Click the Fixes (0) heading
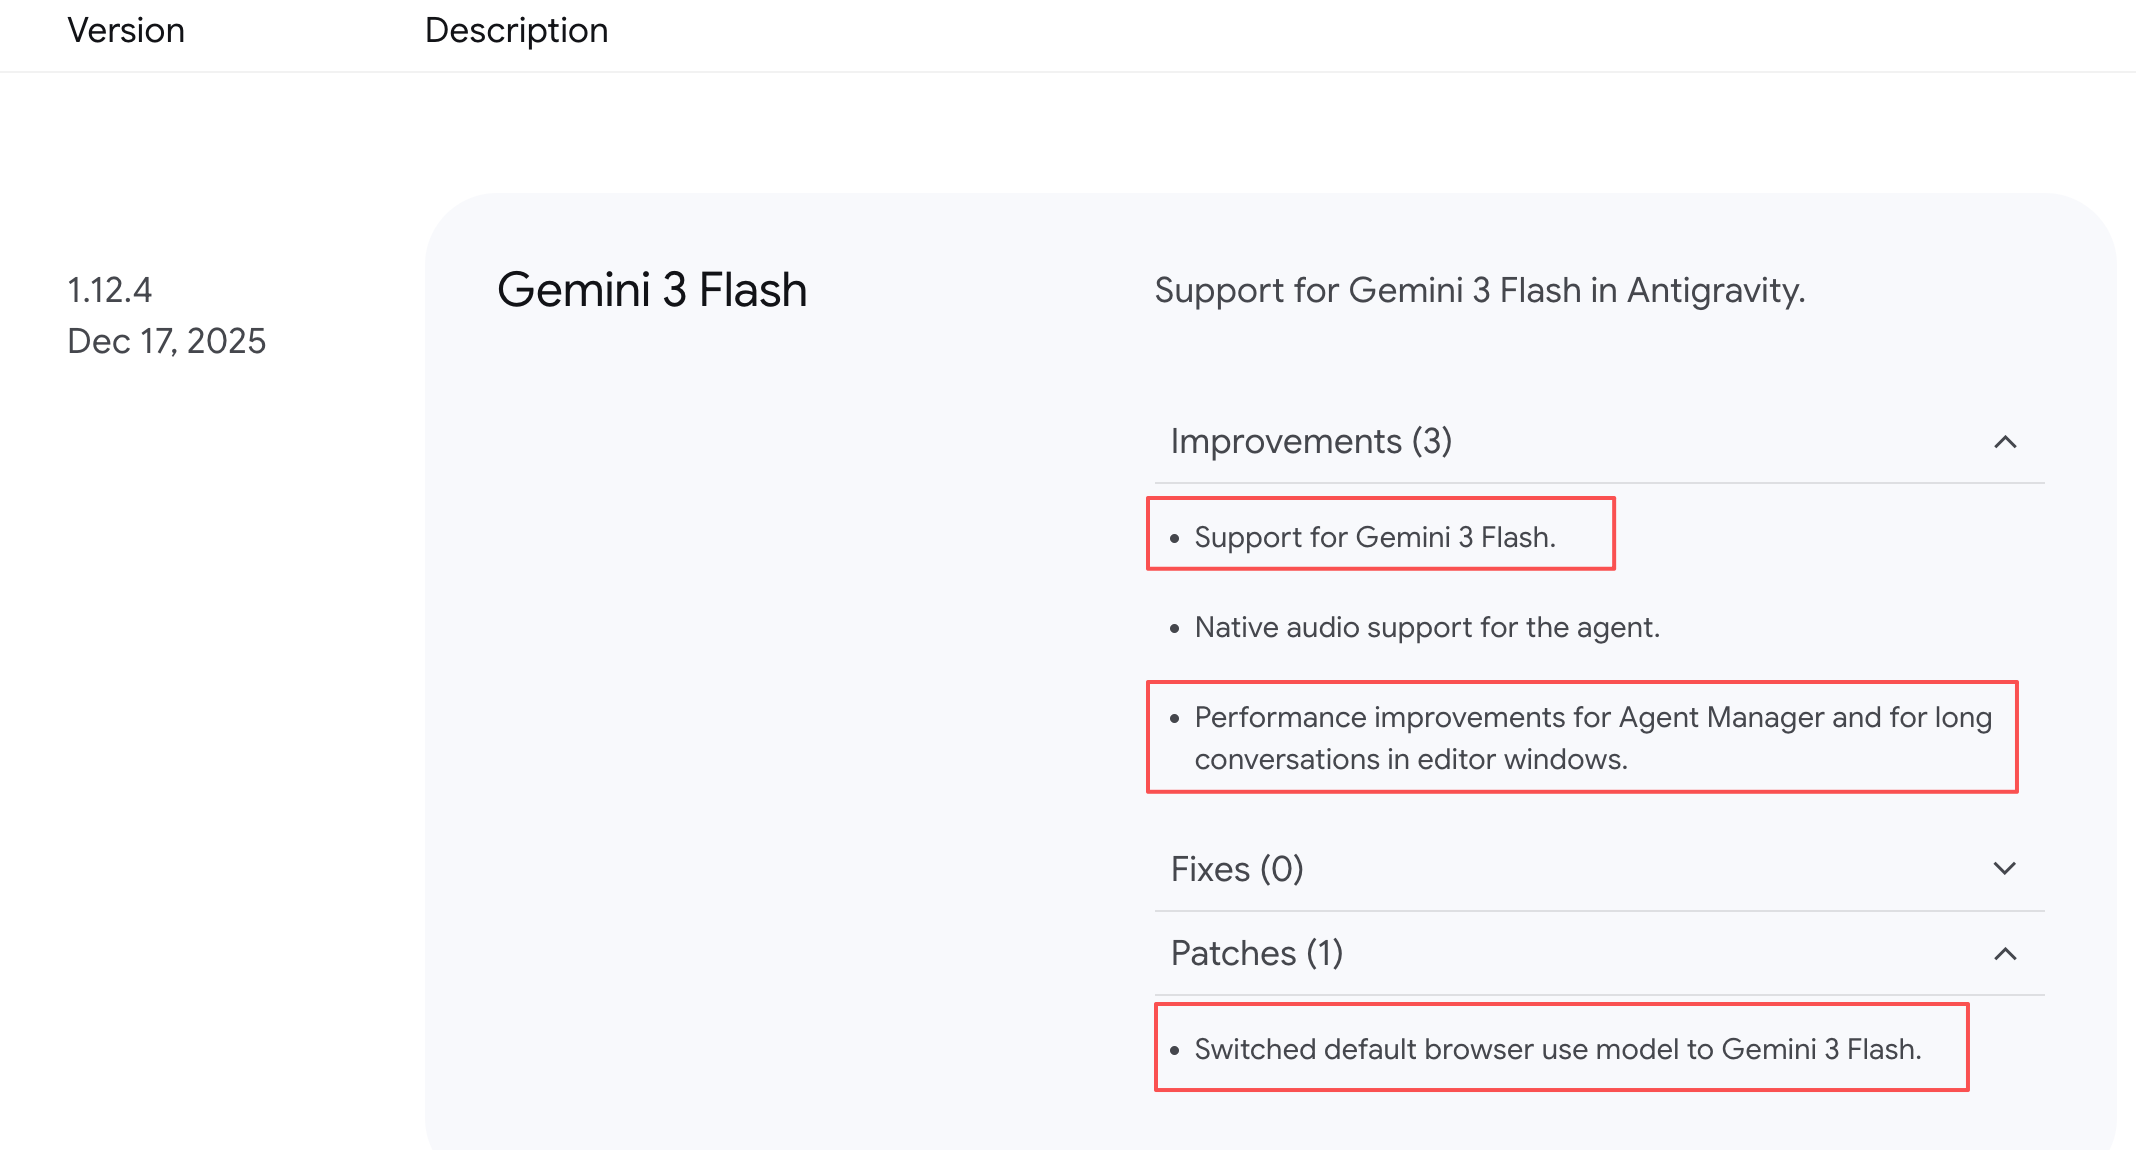Image resolution: width=2136 pixels, height=1150 pixels. 1237,869
